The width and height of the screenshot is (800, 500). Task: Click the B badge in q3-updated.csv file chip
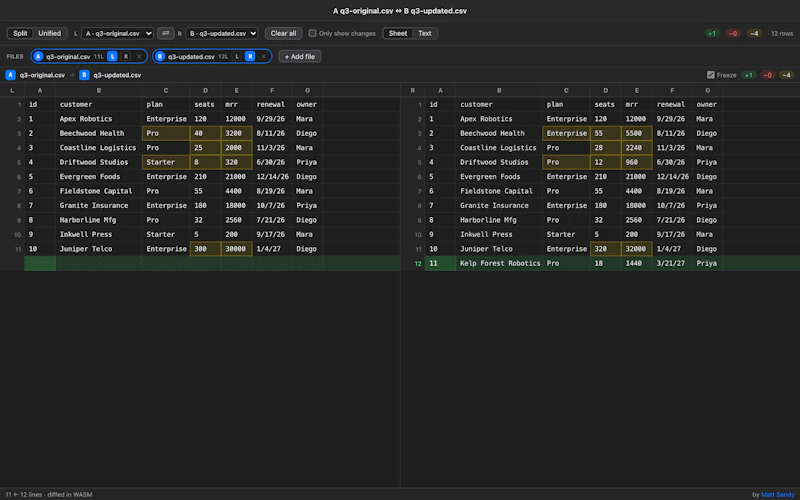[160, 57]
